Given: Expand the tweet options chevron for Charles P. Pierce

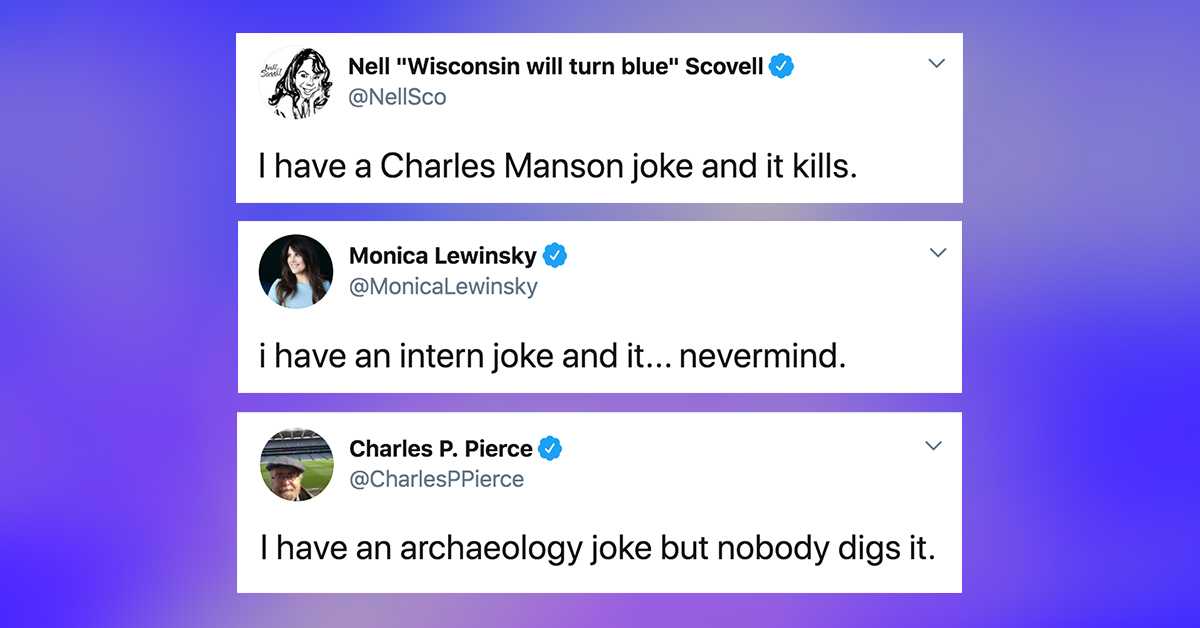Looking at the screenshot, I should tap(933, 446).
